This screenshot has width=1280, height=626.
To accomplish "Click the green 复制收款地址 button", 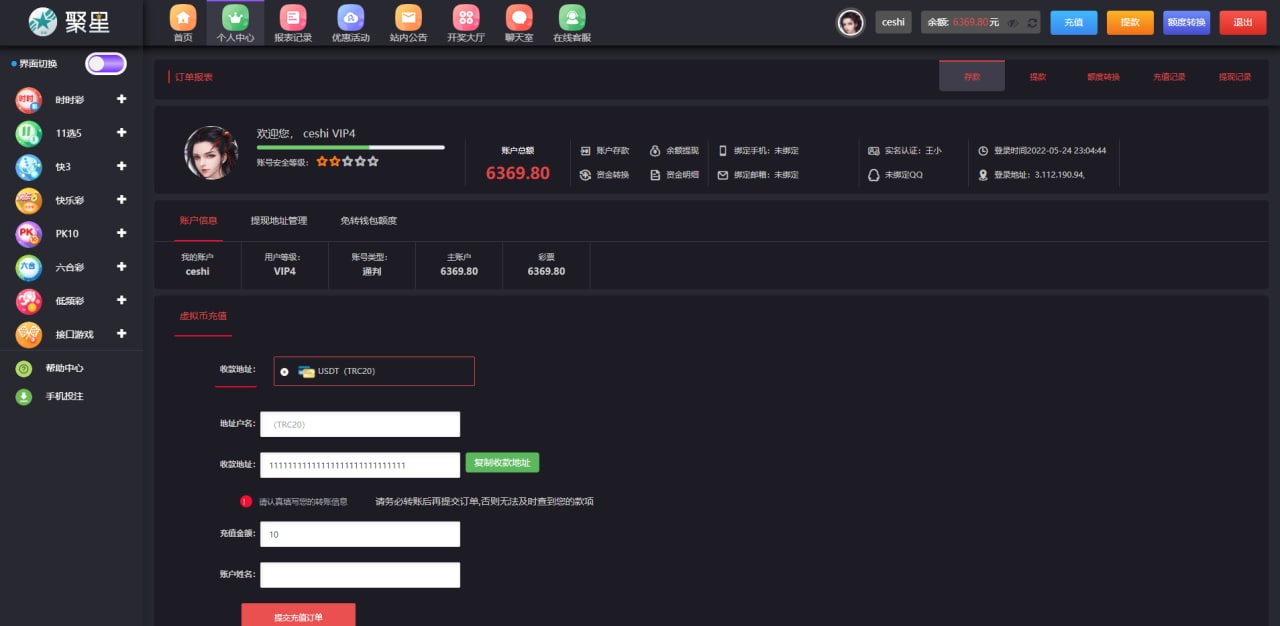I will [502, 462].
